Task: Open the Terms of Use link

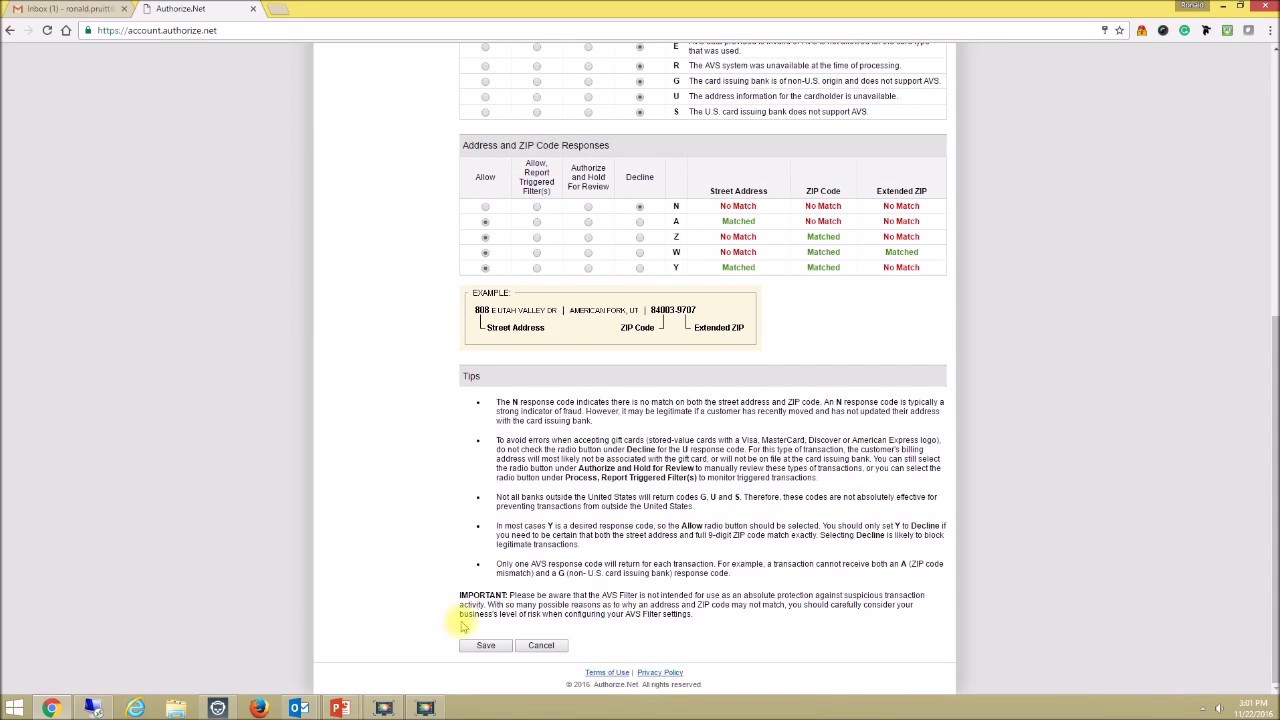Action: click(x=607, y=673)
